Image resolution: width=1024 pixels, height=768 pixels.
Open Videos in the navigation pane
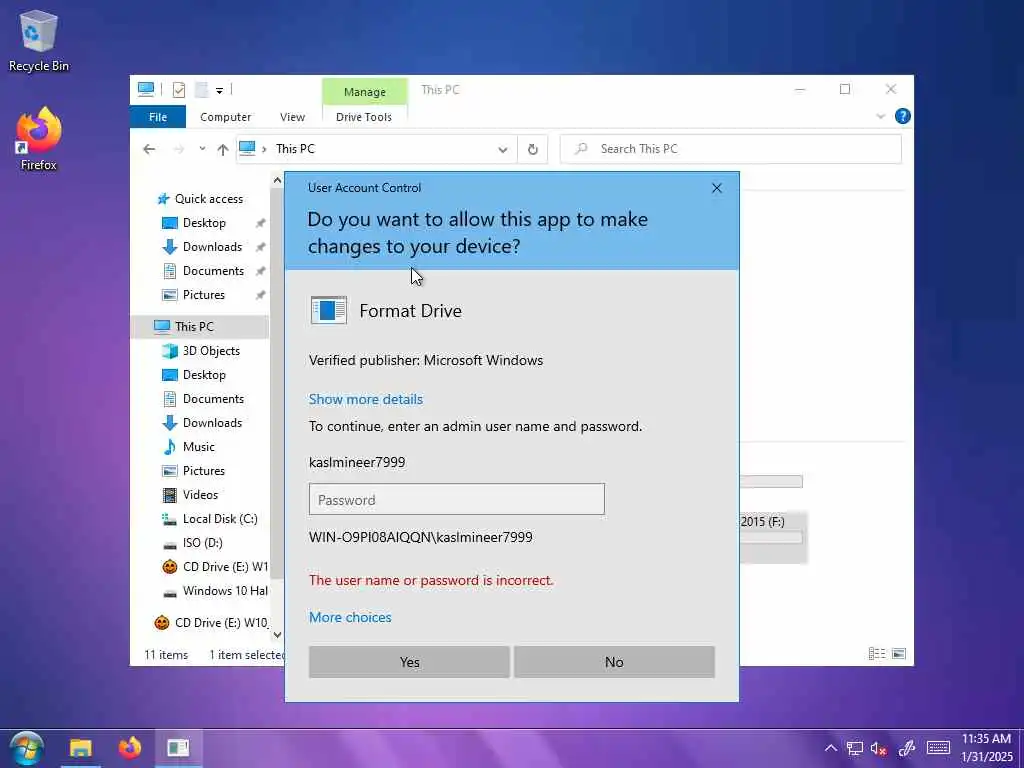coord(200,494)
